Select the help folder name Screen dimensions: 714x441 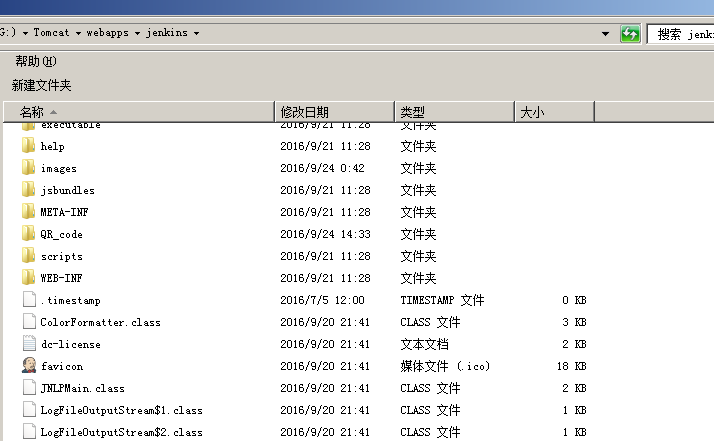pyautogui.click(x=52, y=146)
